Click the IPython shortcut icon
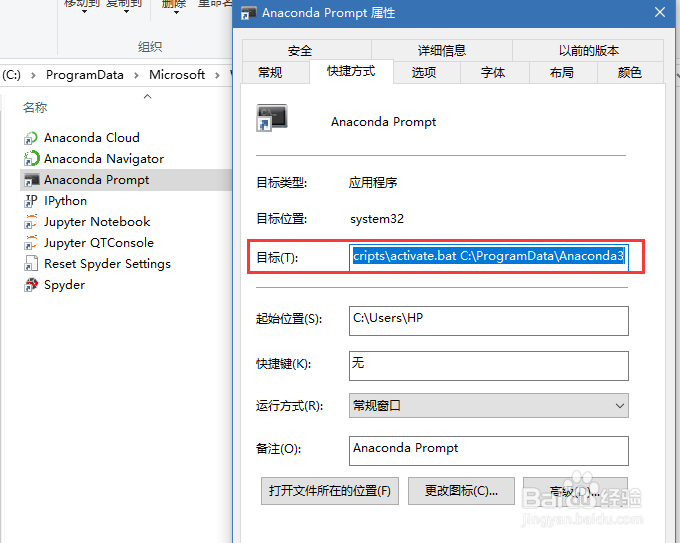 click(30, 201)
